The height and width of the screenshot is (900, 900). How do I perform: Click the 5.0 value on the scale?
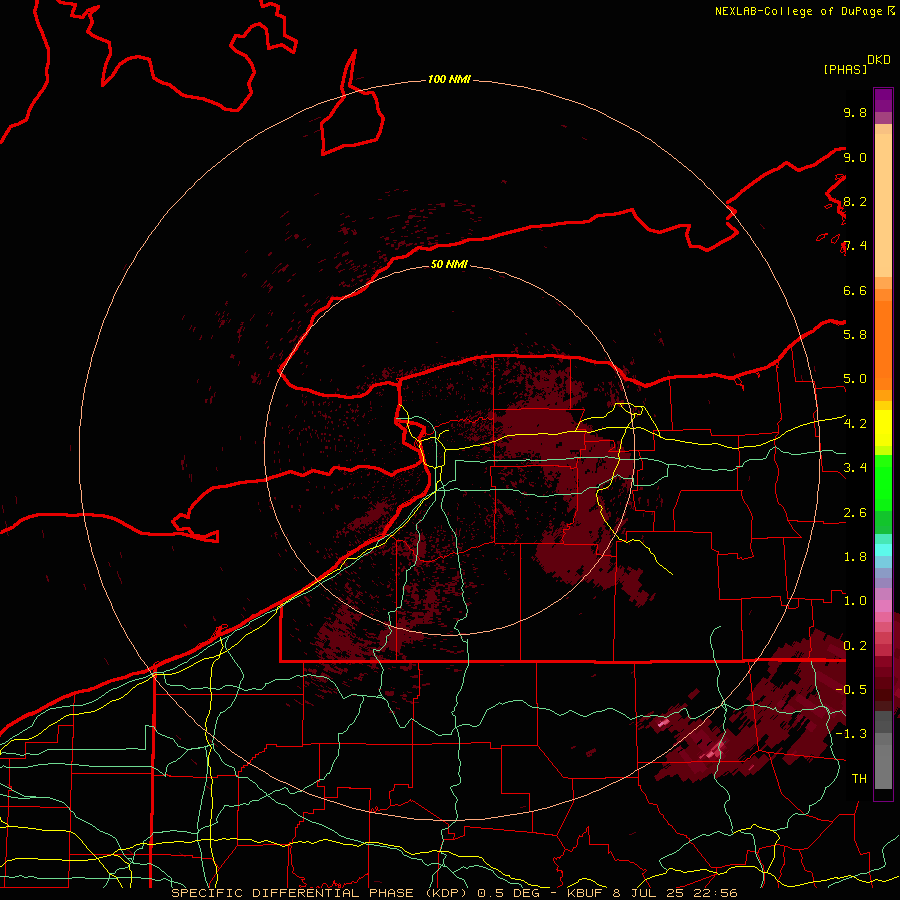[x=855, y=379]
